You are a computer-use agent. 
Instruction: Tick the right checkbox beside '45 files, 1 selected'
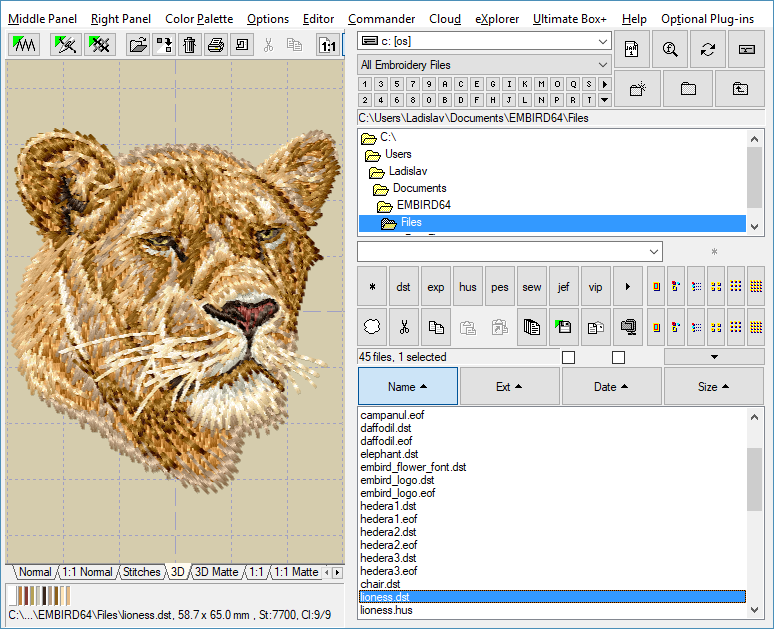click(x=619, y=357)
